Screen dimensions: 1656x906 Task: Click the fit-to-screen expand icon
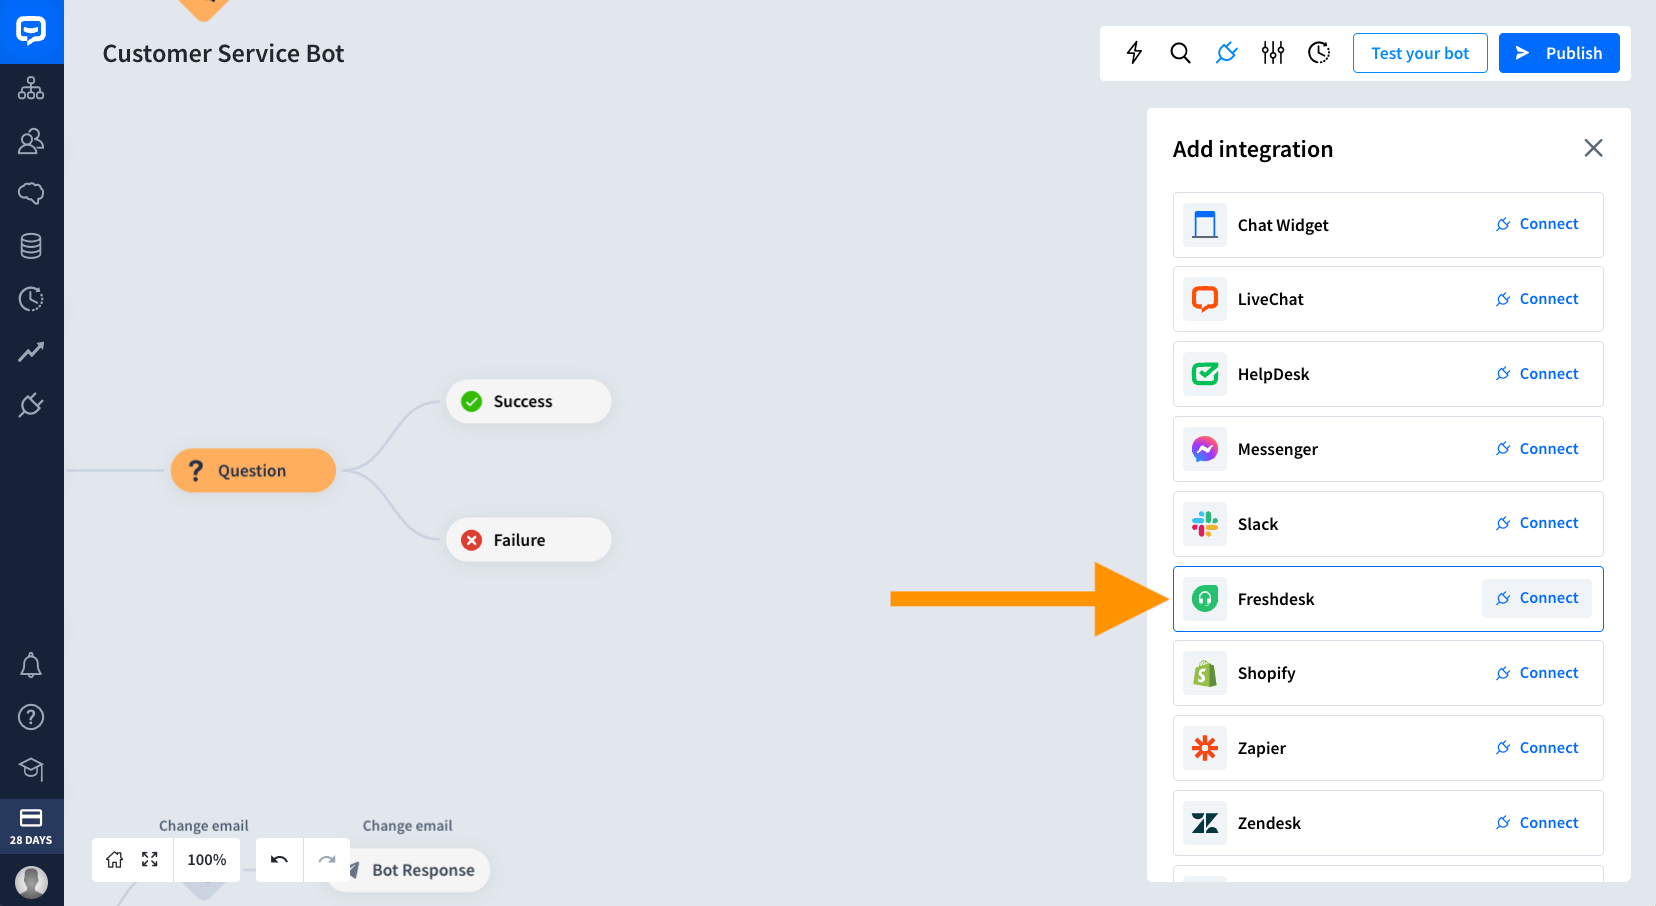[150, 860]
